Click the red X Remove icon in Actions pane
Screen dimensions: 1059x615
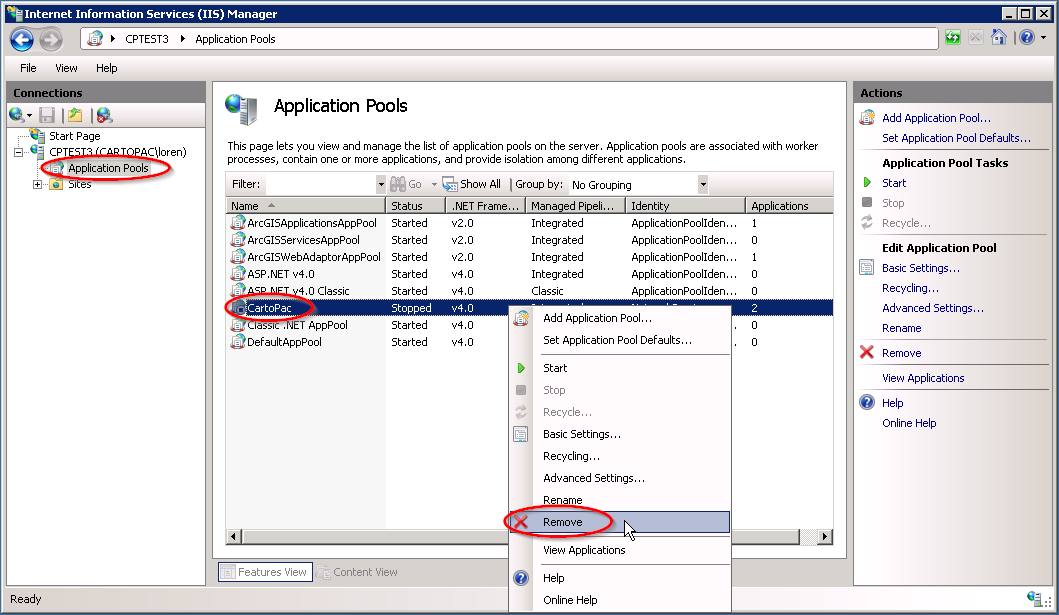tap(867, 352)
